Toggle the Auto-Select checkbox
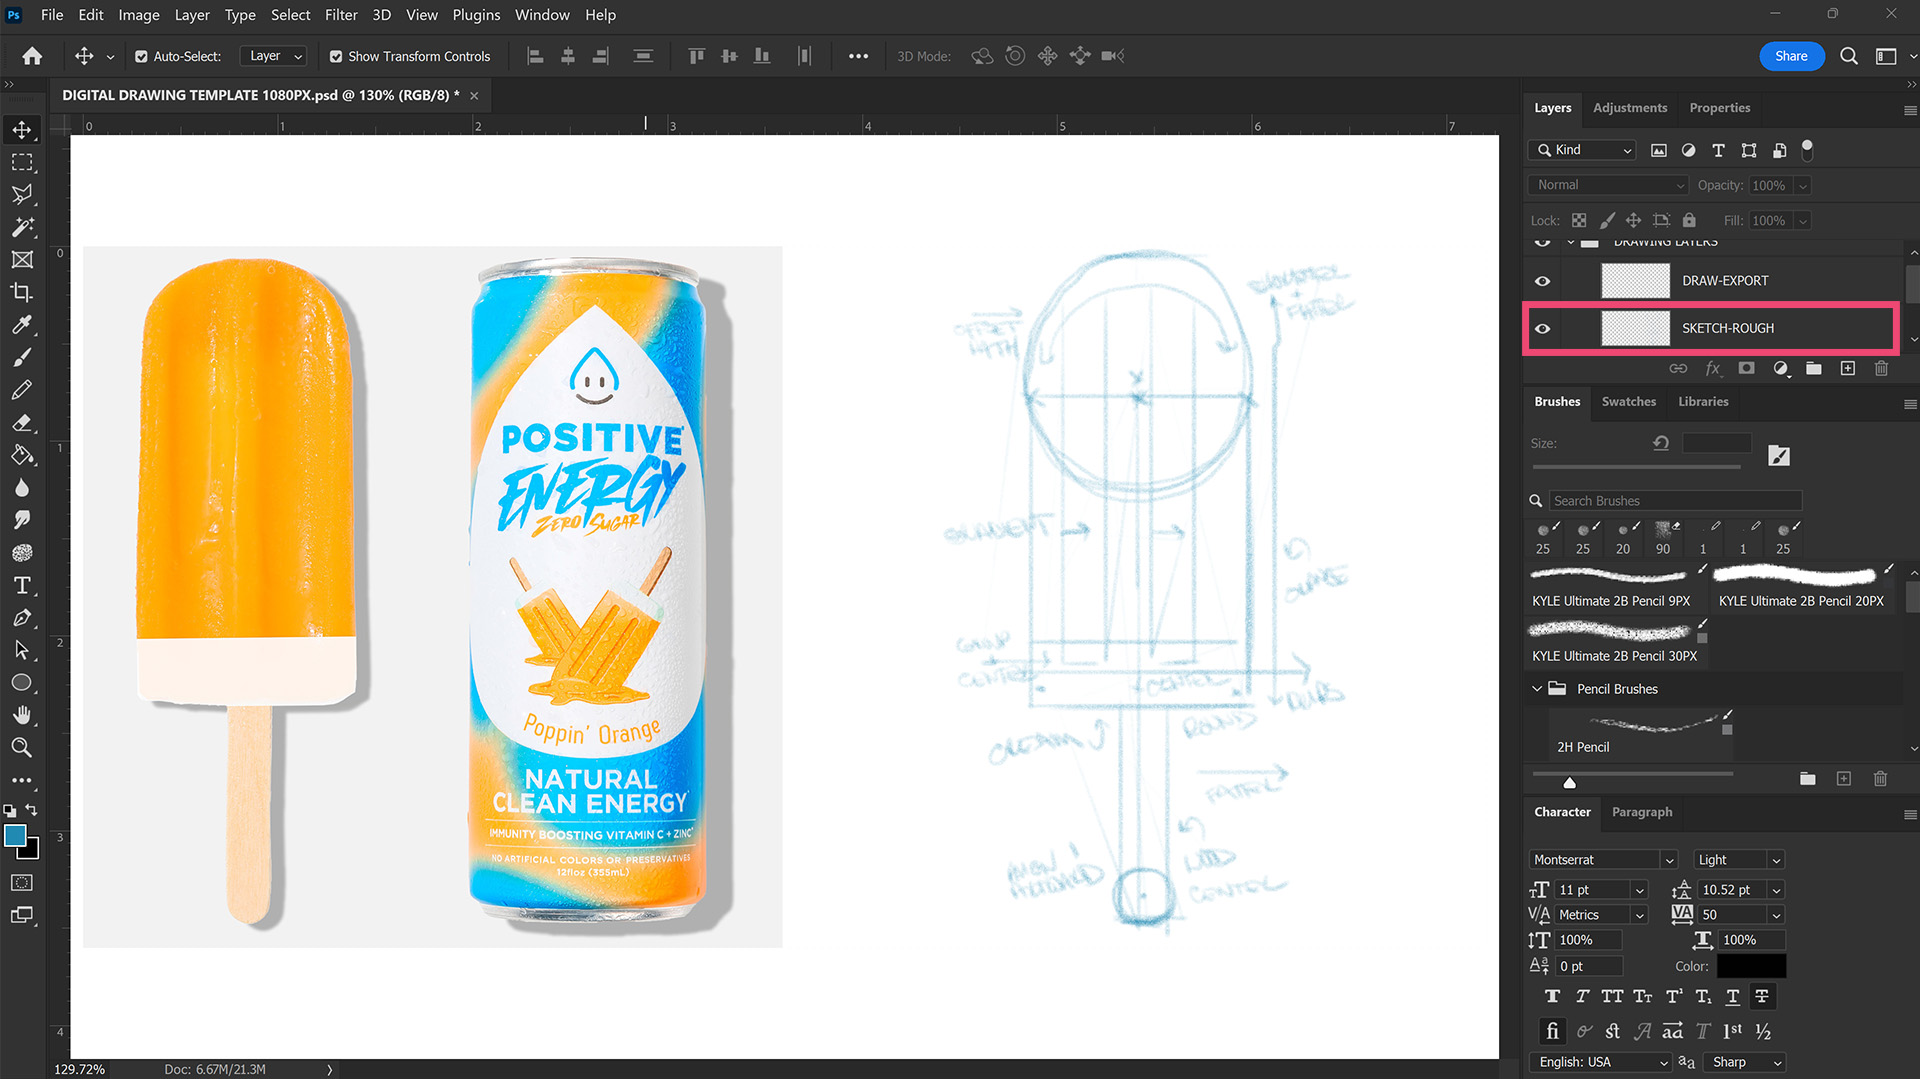Screen dimensions: 1920x1079 click(141, 57)
